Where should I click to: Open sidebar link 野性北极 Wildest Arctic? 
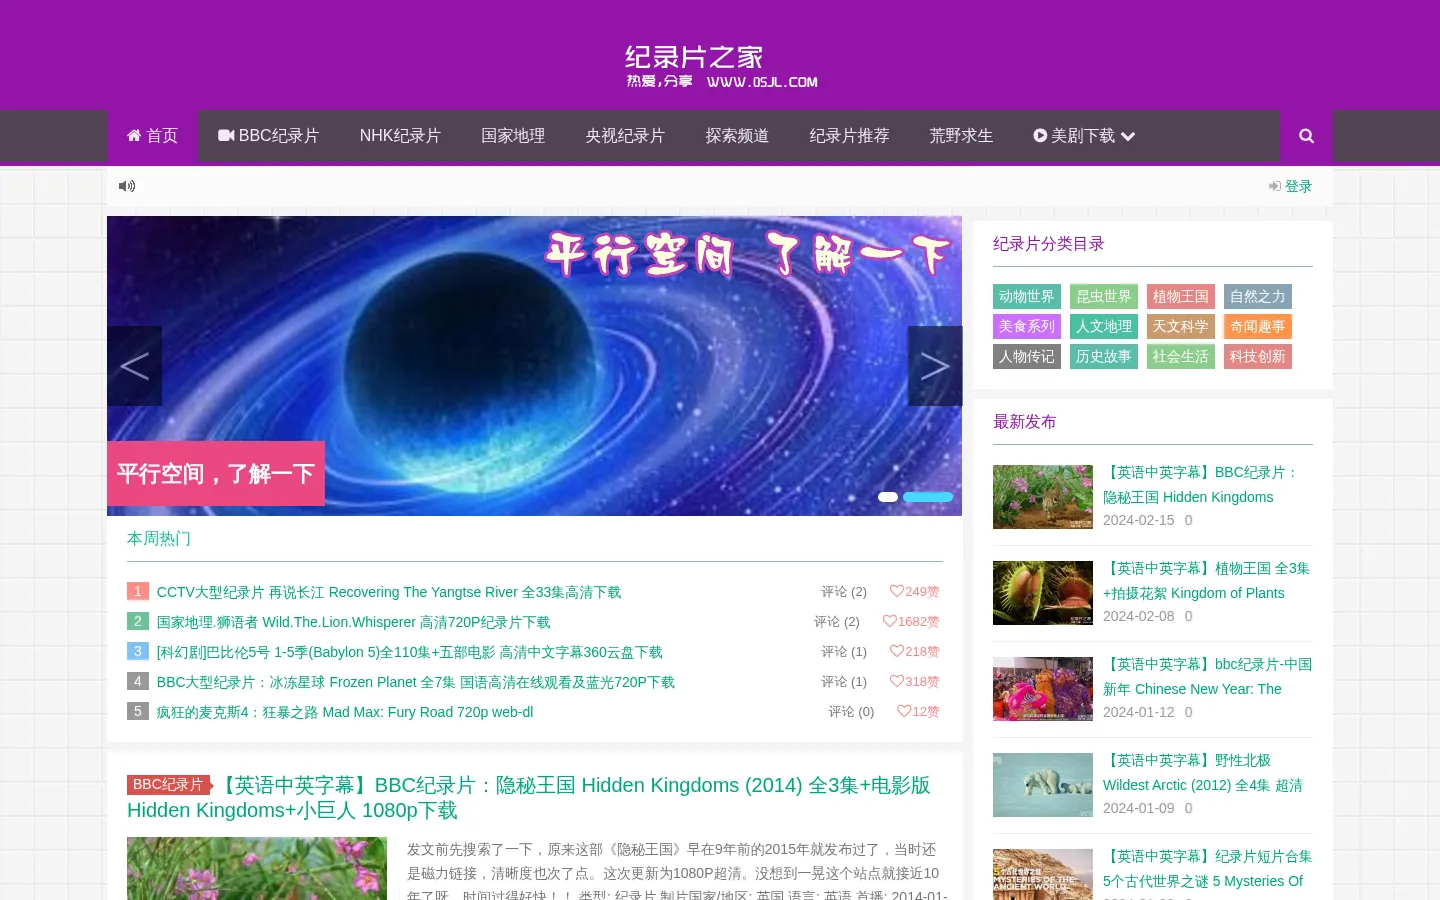[x=1203, y=773]
